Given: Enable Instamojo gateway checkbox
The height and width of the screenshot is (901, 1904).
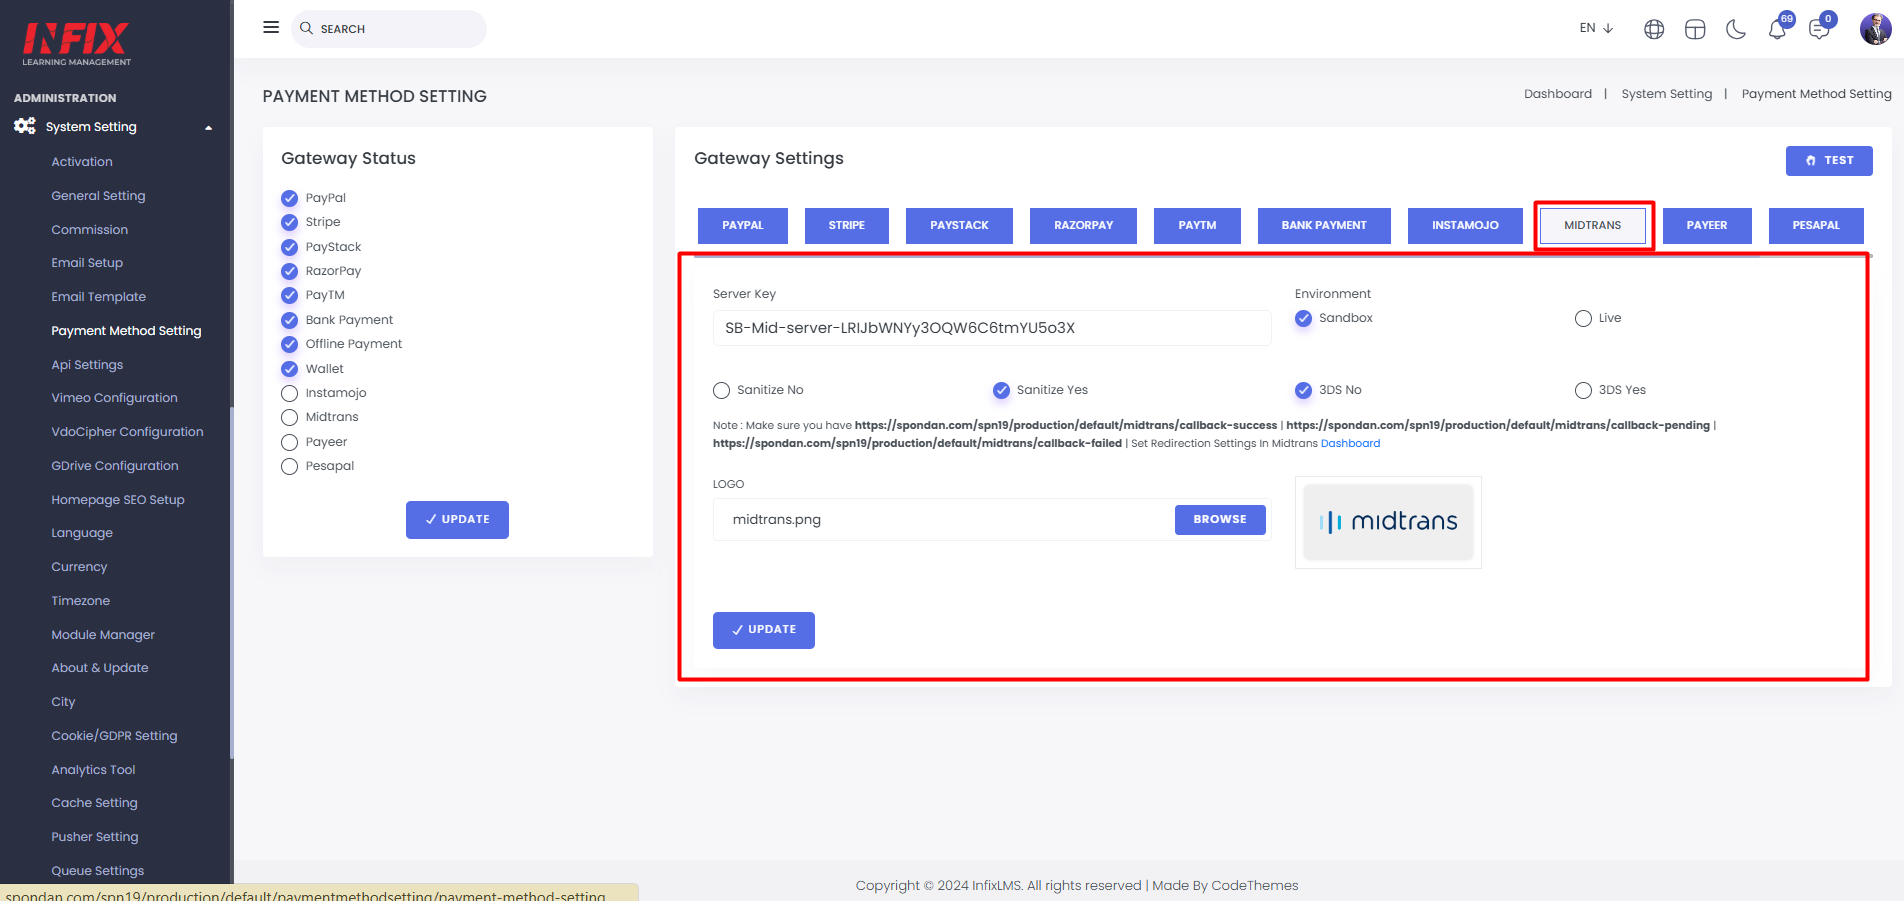Looking at the screenshot, I should (x=289, y=393).
